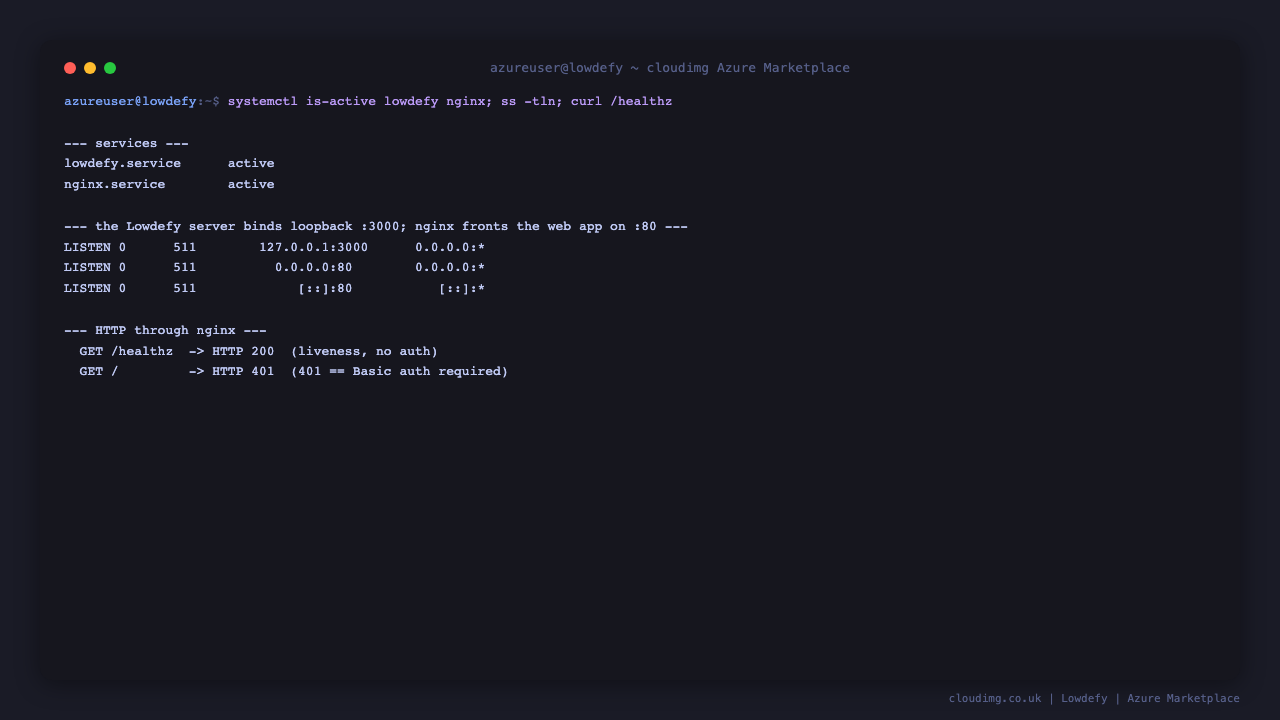Click the 'azureuser@lowdefy' shell prompt
Viewport: 1280px width, 720px height.
pos(130,101)
